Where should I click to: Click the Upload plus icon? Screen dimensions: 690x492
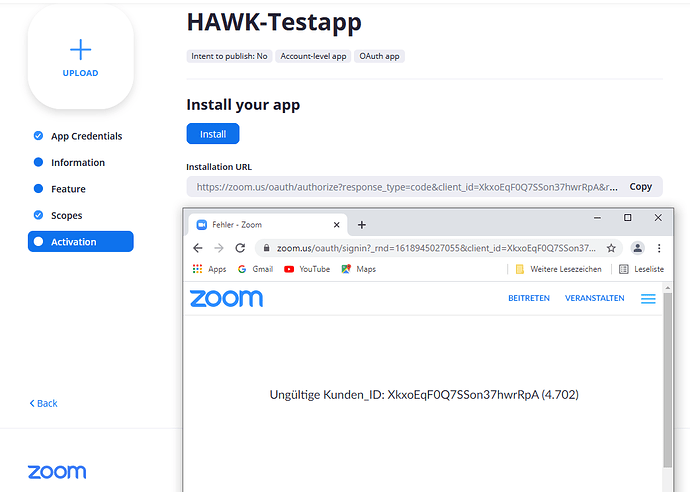(x=81, y=49)
